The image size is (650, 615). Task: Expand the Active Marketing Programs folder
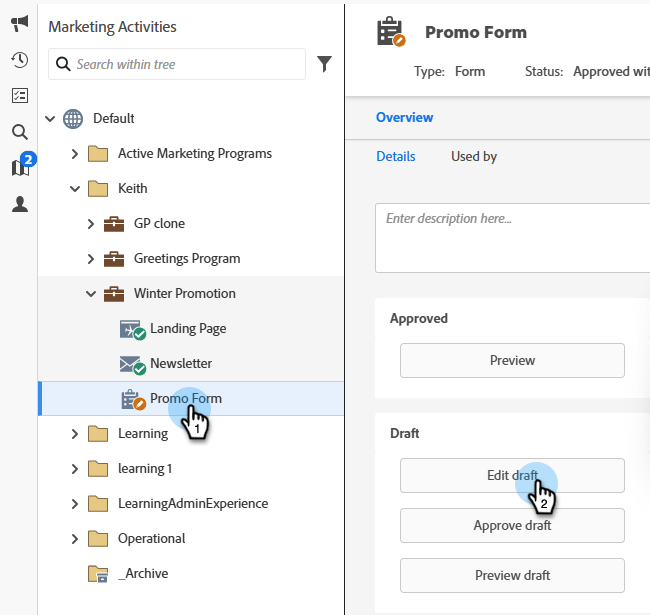click(75, 154)
